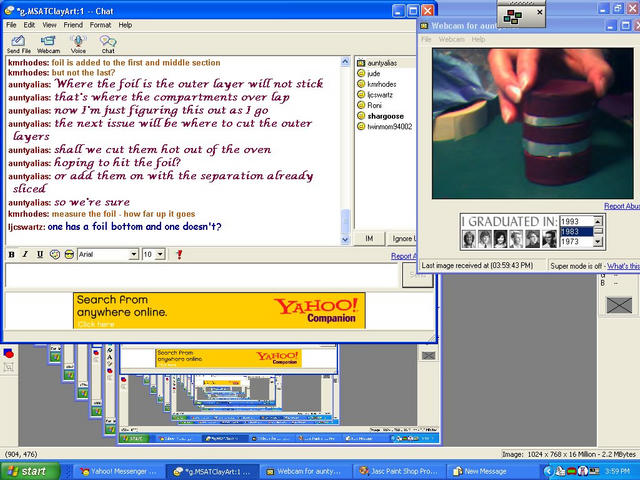The height and width of the screenshot is (480, 640).
Task: Toggle Italic formatting in chat
Action: click(25, 254)
